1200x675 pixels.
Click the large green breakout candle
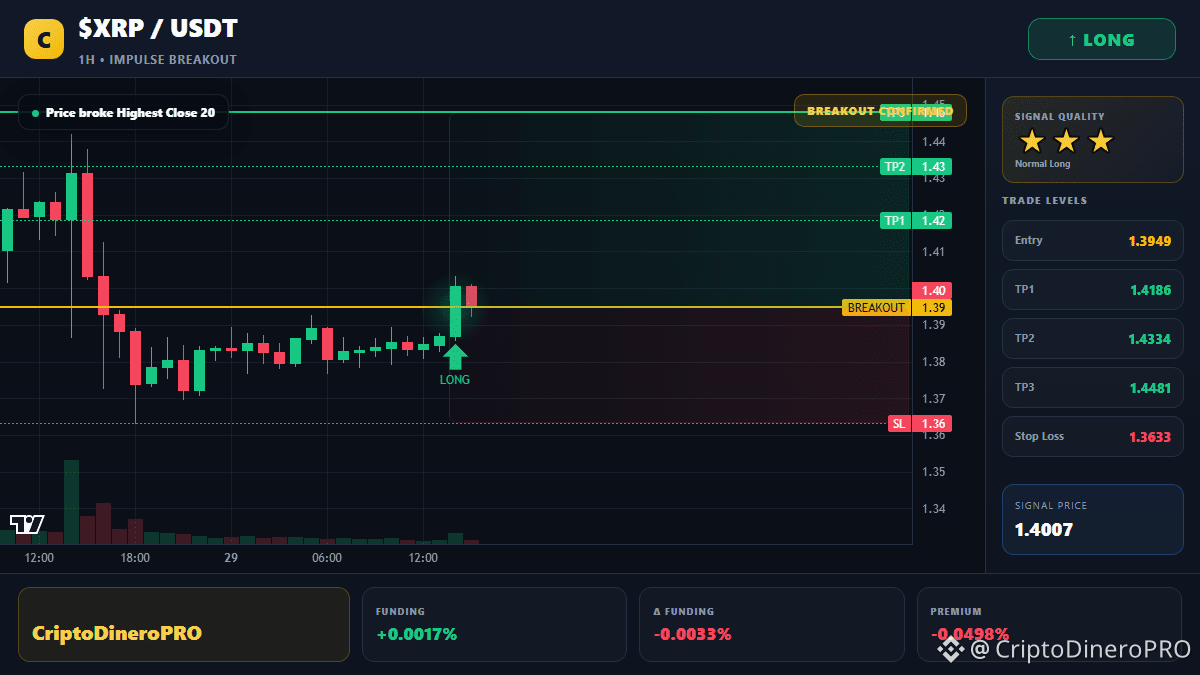tap(455, 311)
